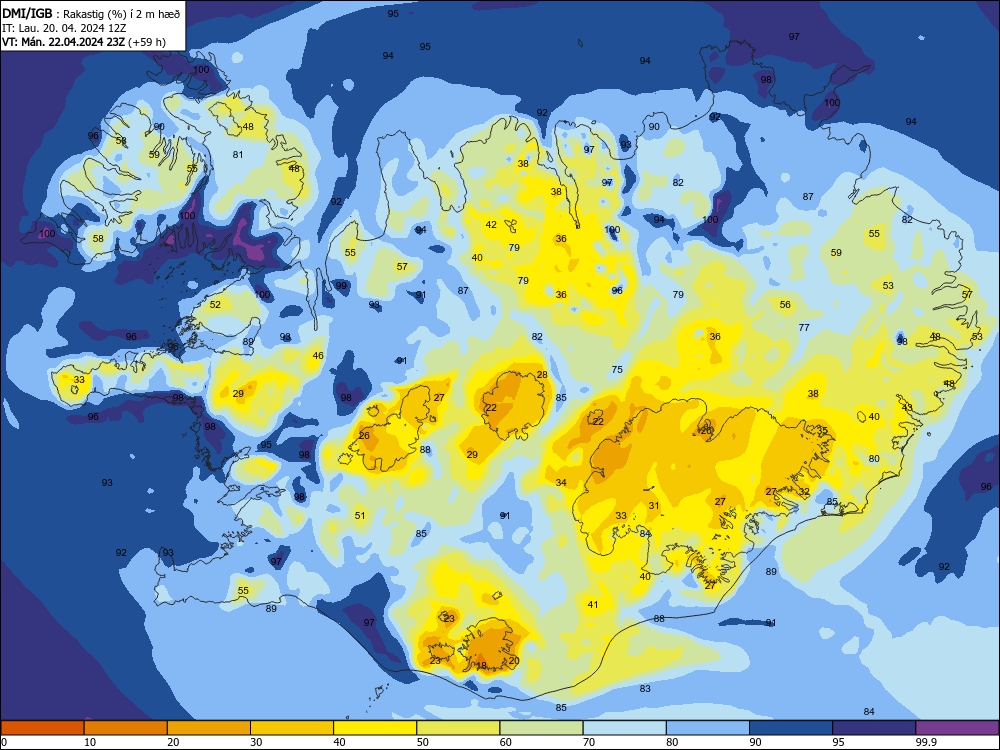1000x750 pixels.
Task: Click the map value '56' in the northeast interior
Action: (785, 305)
